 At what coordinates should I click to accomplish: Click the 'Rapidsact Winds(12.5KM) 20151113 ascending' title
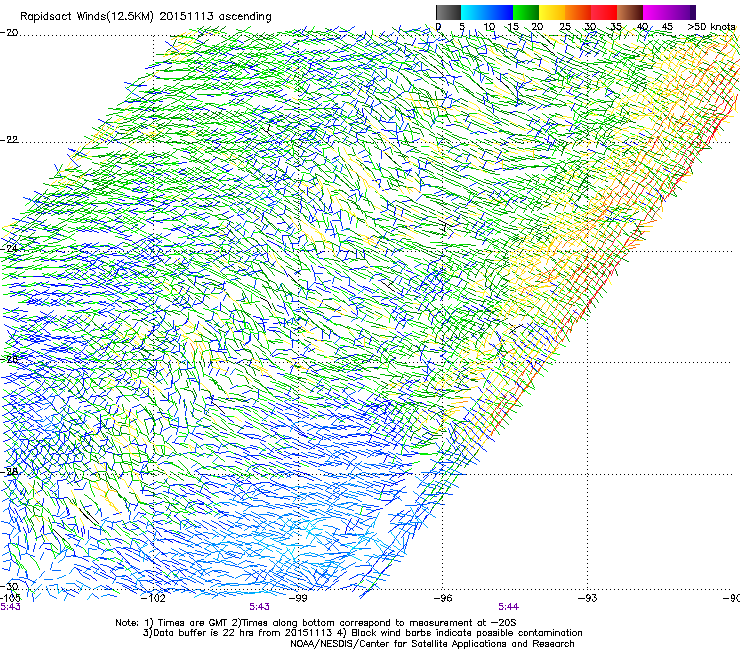[146, 17]
